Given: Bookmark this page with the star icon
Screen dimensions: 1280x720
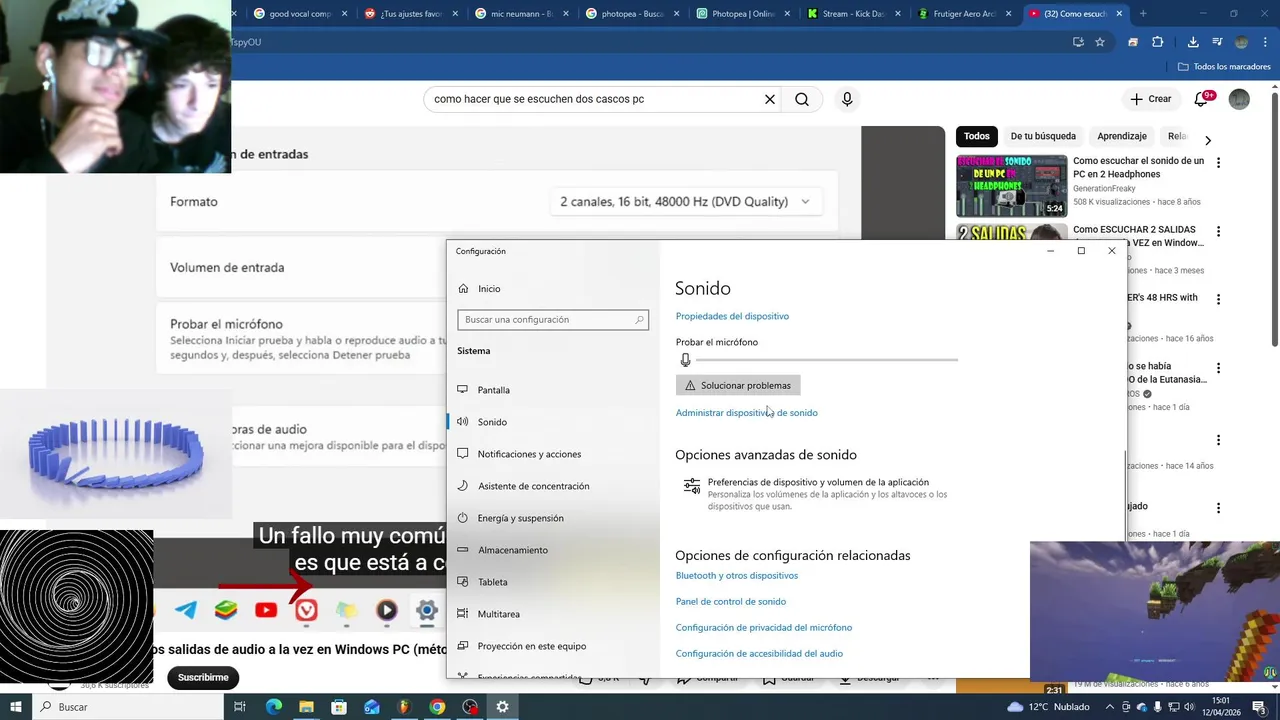Looking at the screenshot, I should 1100,42.
